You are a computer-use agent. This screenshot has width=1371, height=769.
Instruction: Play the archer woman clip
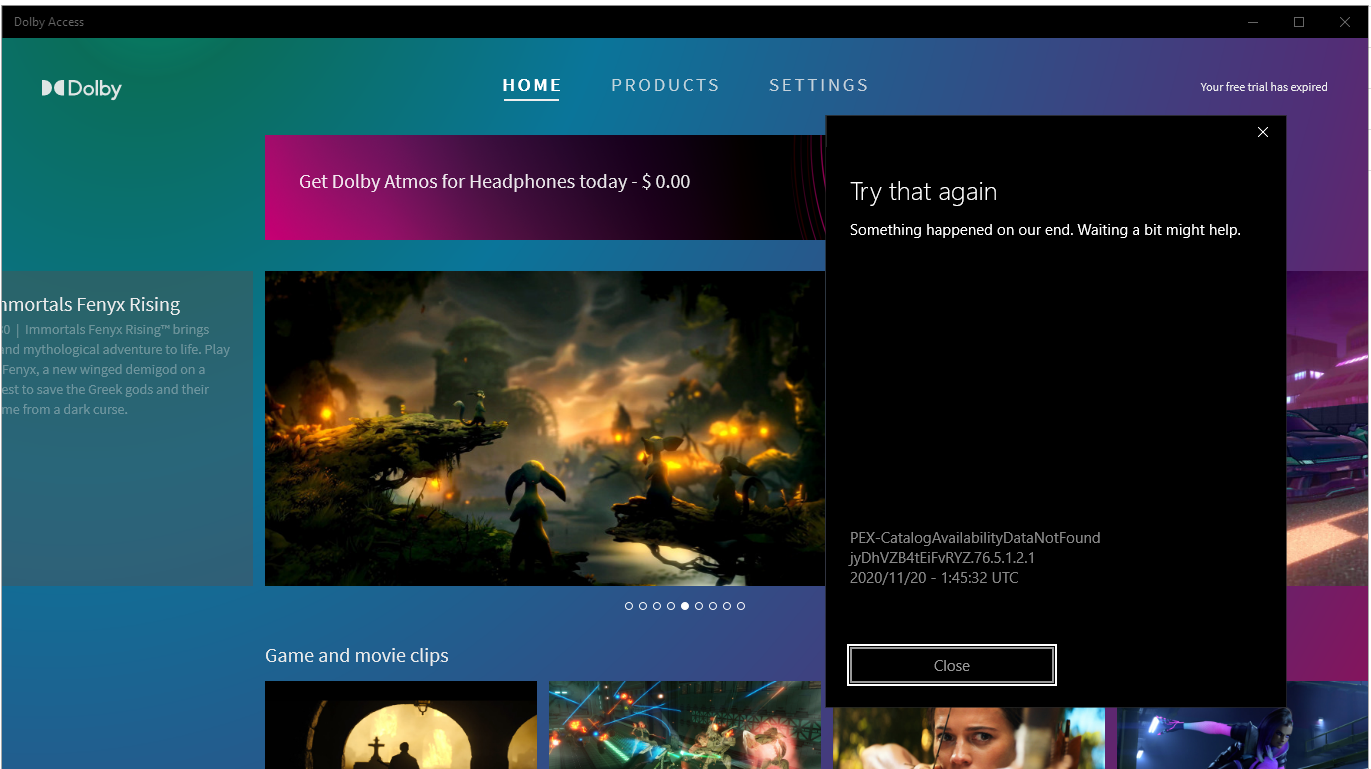tap(969, 738)
